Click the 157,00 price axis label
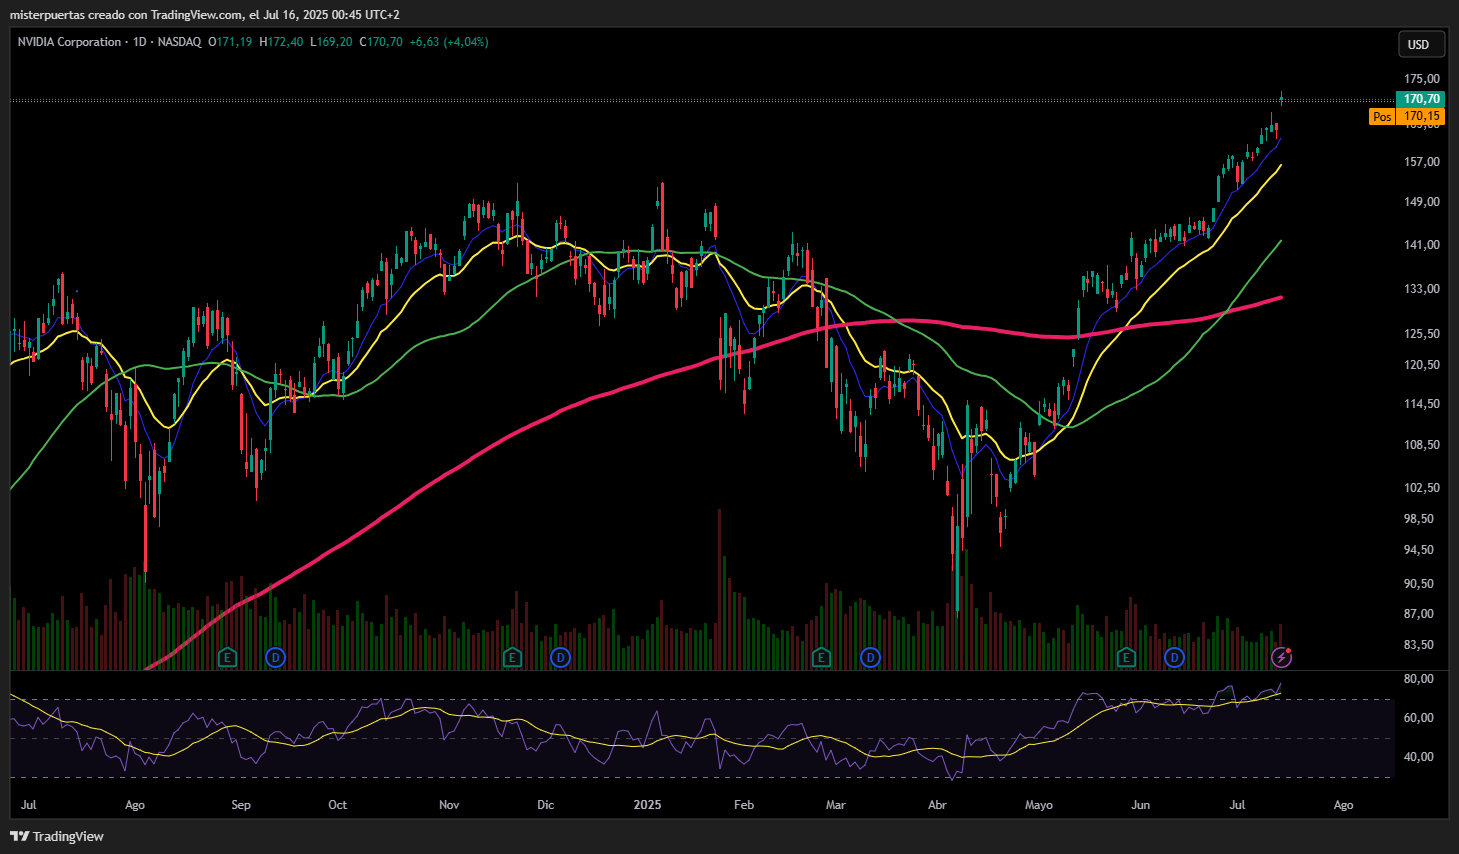This screenshot has width=1459, height=854. [1422, 162]
